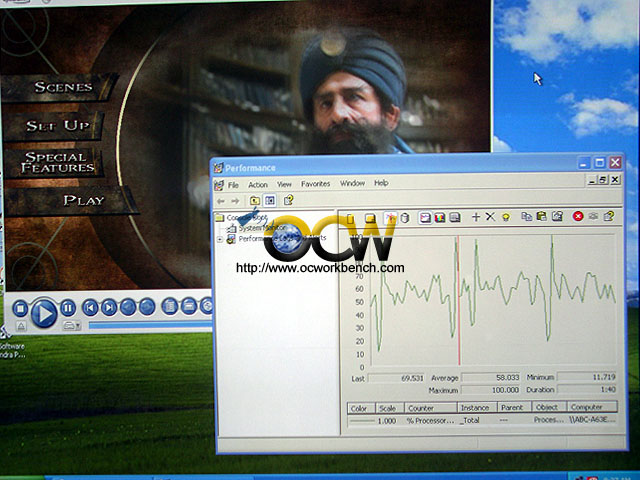Switch to the View Graph display

click(x=425, y=218)
